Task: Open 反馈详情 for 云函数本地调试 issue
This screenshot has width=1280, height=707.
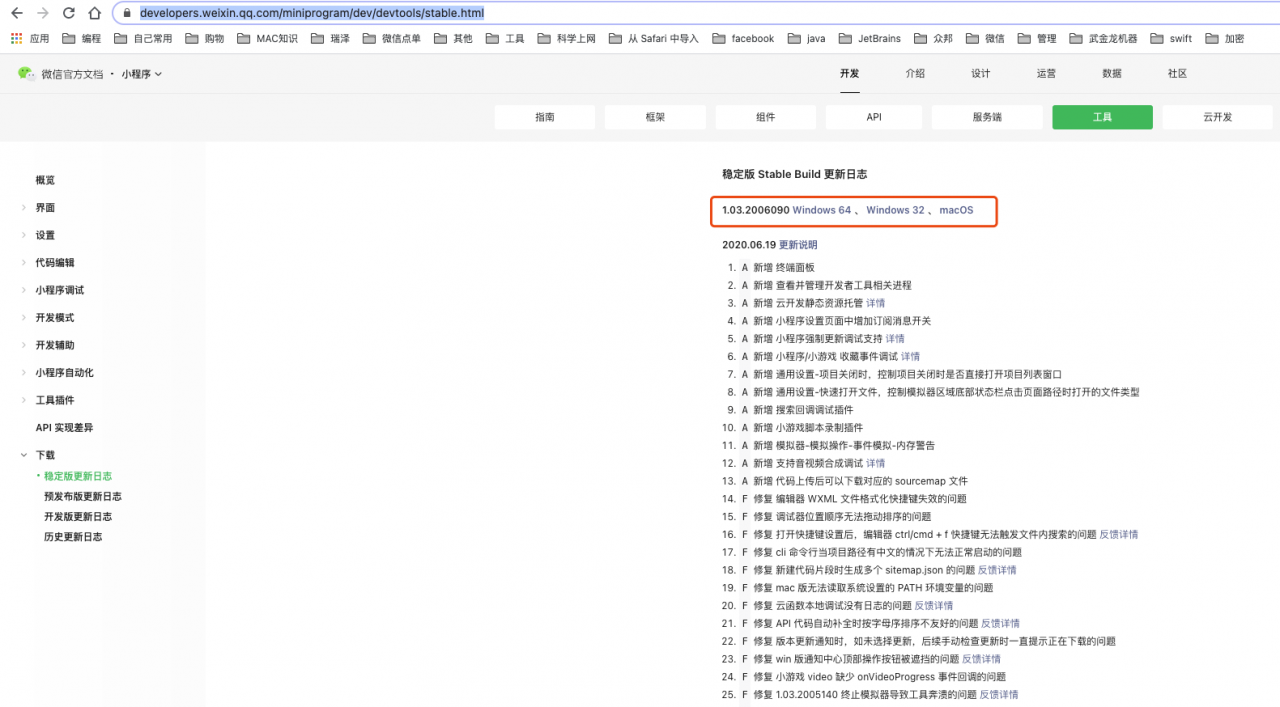Action: 934,605
